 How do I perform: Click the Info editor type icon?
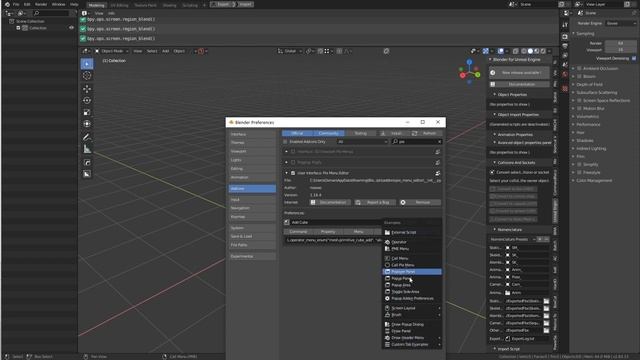(84, 13)
